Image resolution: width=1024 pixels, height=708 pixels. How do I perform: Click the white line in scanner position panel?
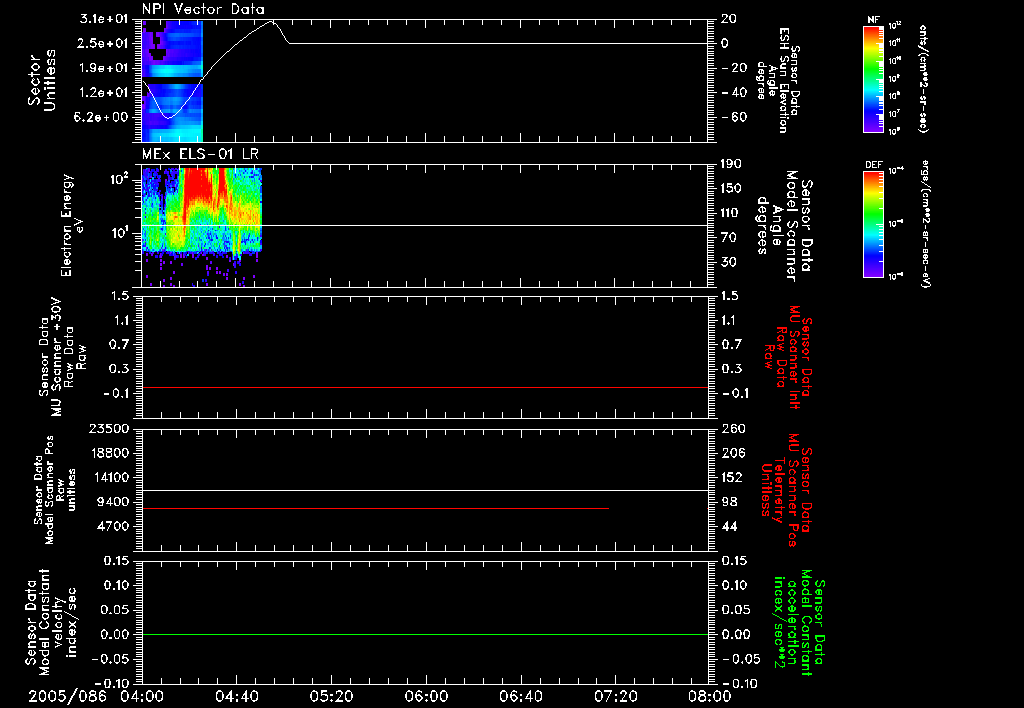(x=425, y=490)
